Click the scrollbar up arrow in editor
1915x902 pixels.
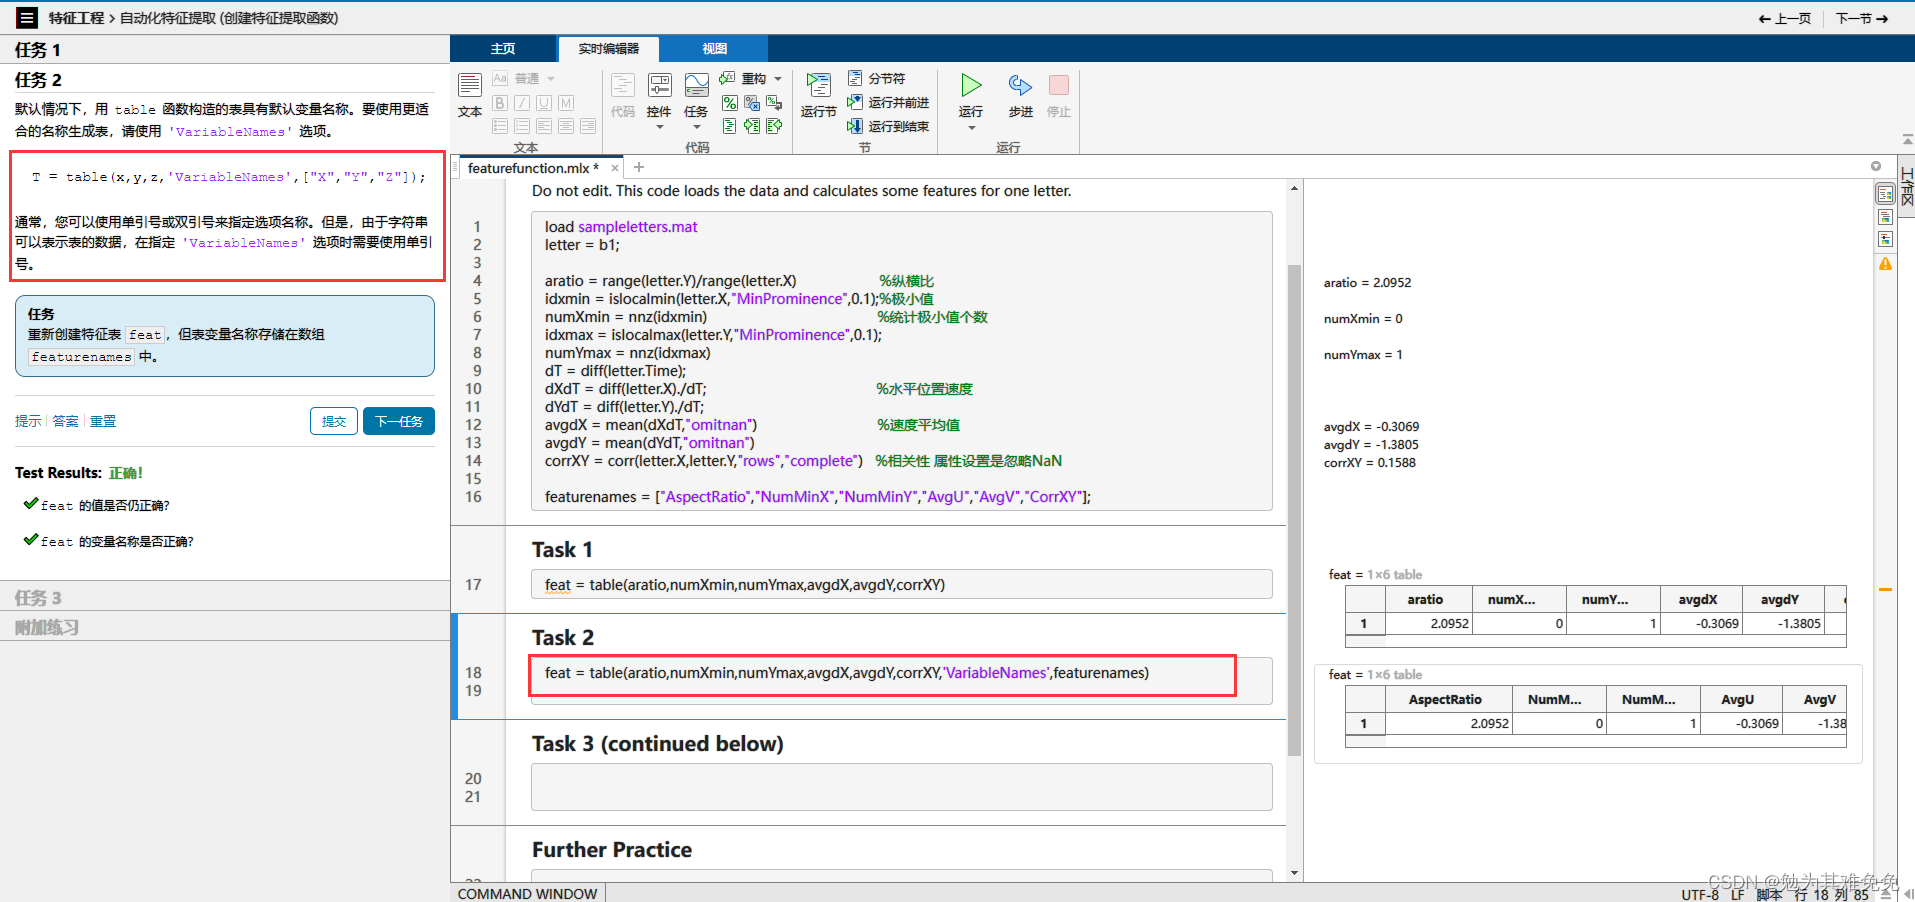click(1294, 188)
